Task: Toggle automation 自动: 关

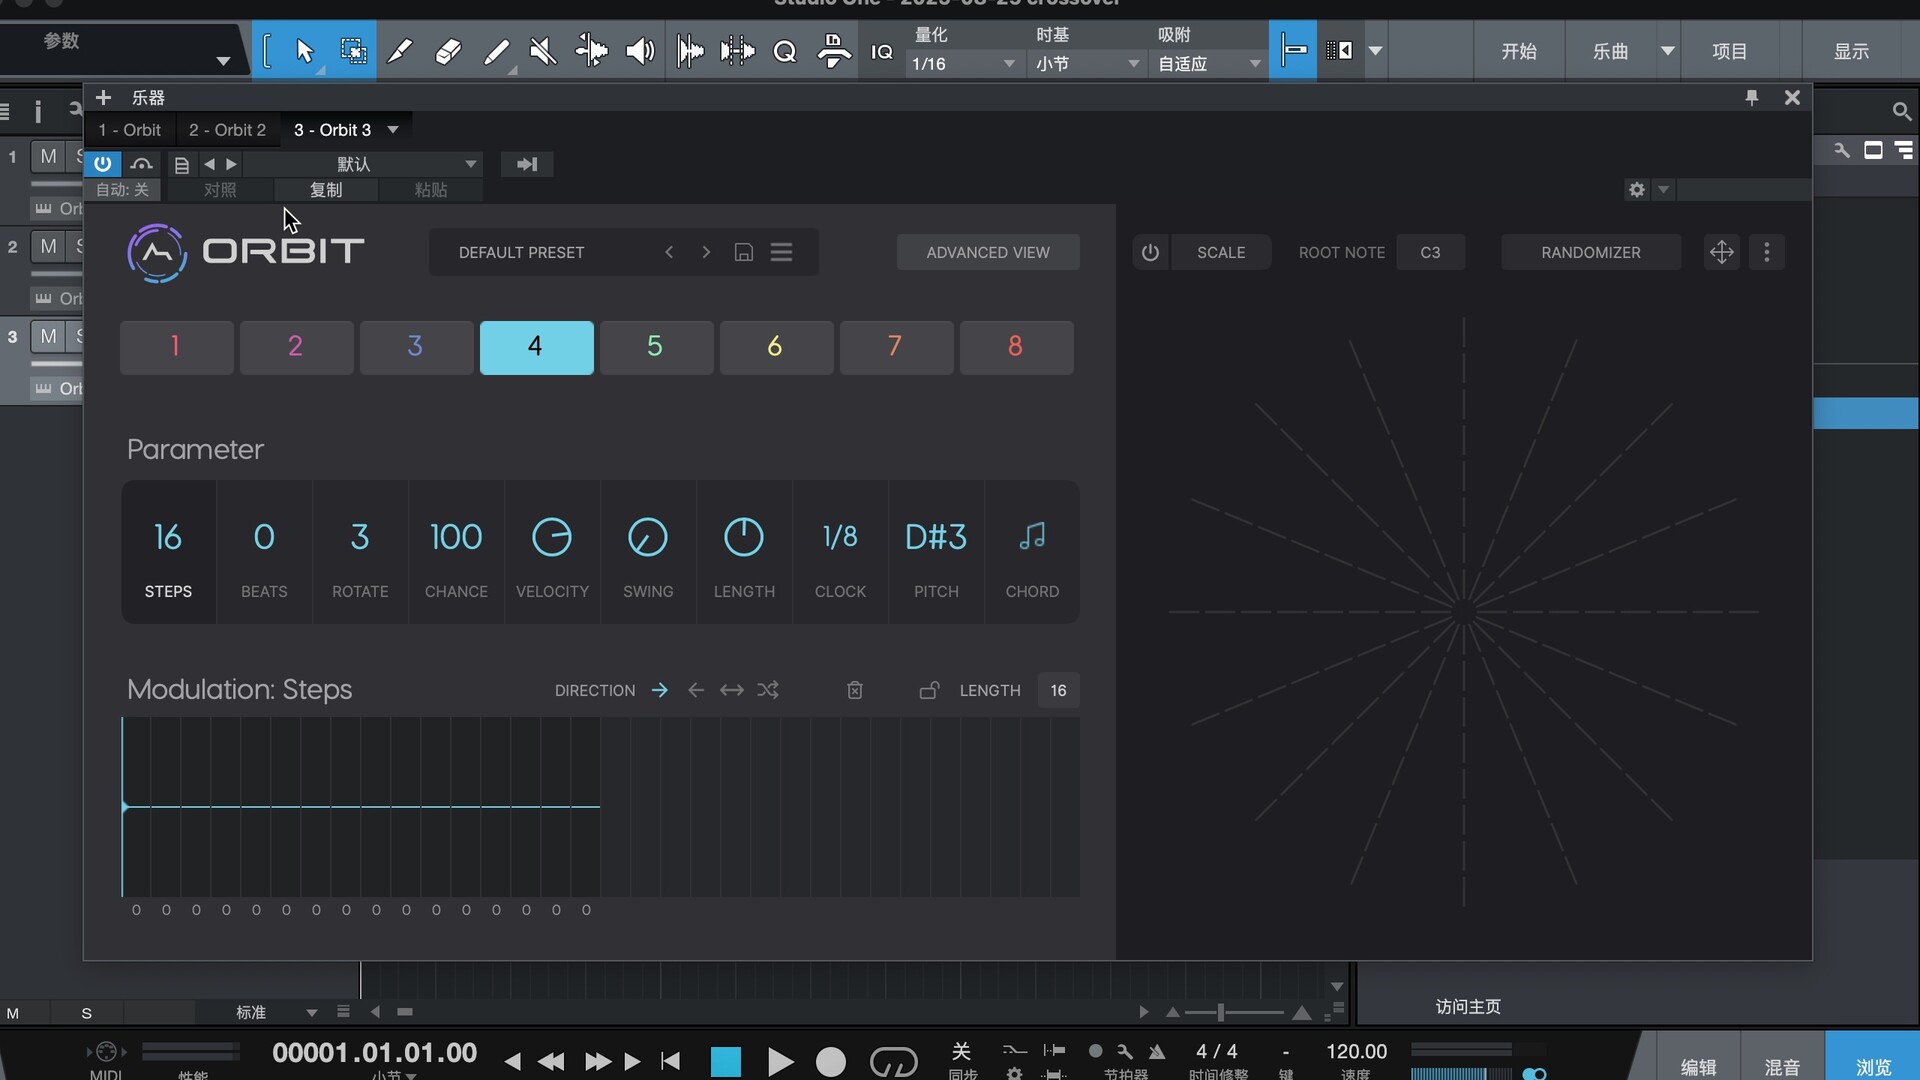Action: click(x=122, y=190)
